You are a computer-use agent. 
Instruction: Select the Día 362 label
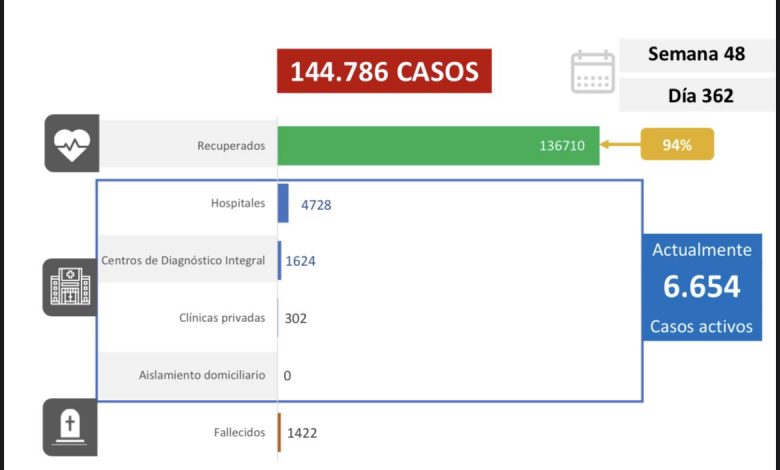coord(700,95)
